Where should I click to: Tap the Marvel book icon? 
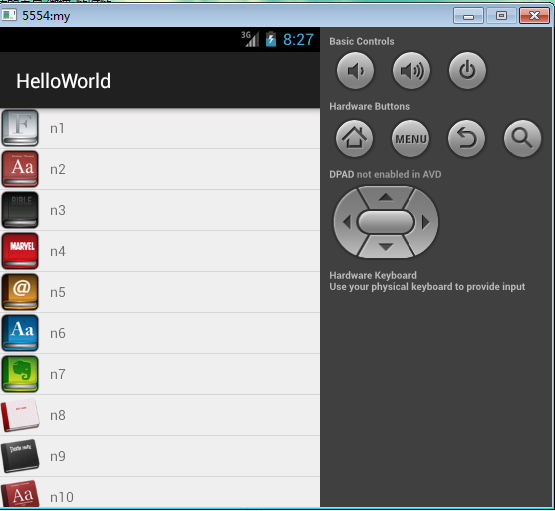20,251
